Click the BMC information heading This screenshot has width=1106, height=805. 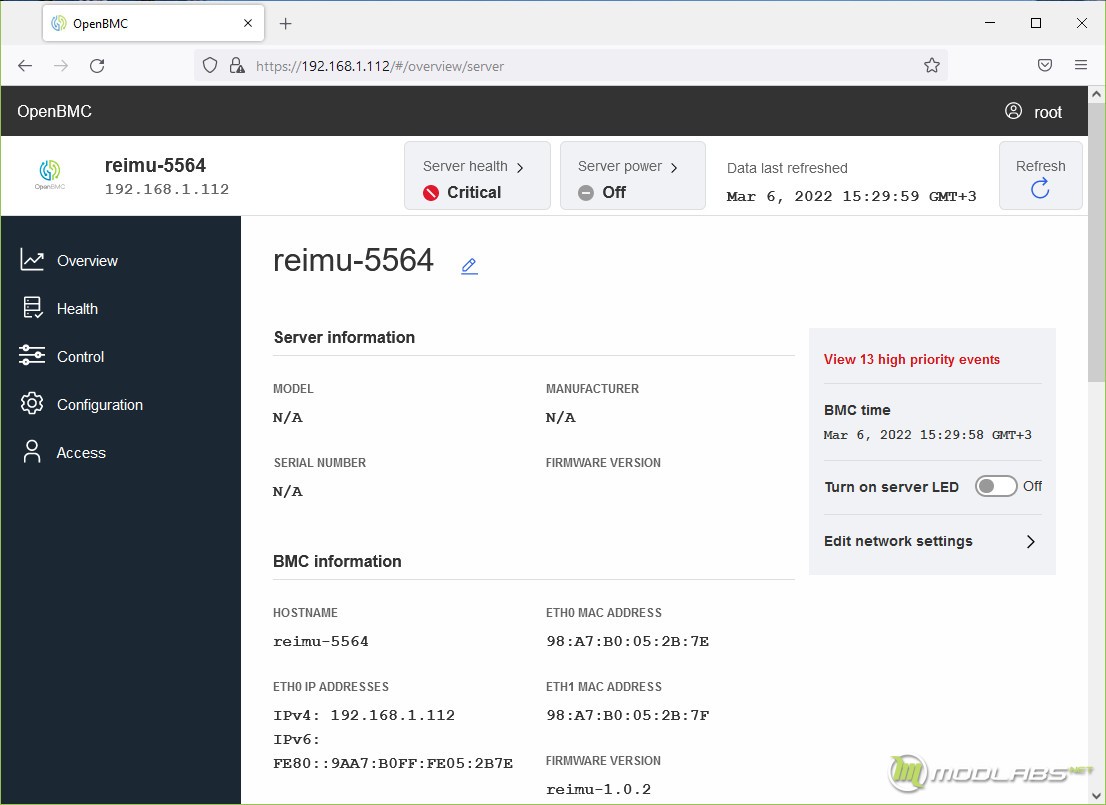[337, 561]
